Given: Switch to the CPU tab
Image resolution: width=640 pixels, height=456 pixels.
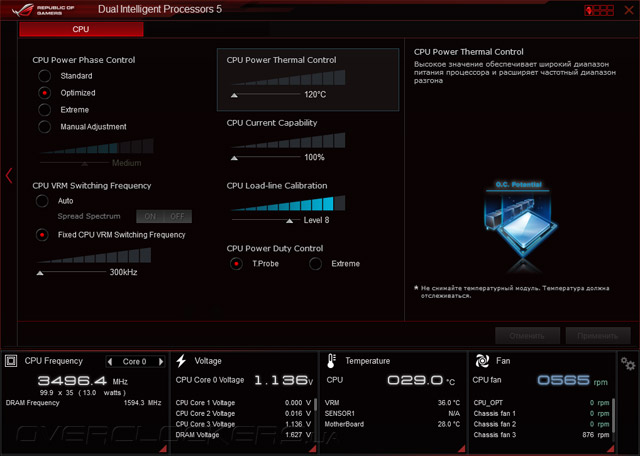Looking at the screenshot, I should tap(81, 29).
